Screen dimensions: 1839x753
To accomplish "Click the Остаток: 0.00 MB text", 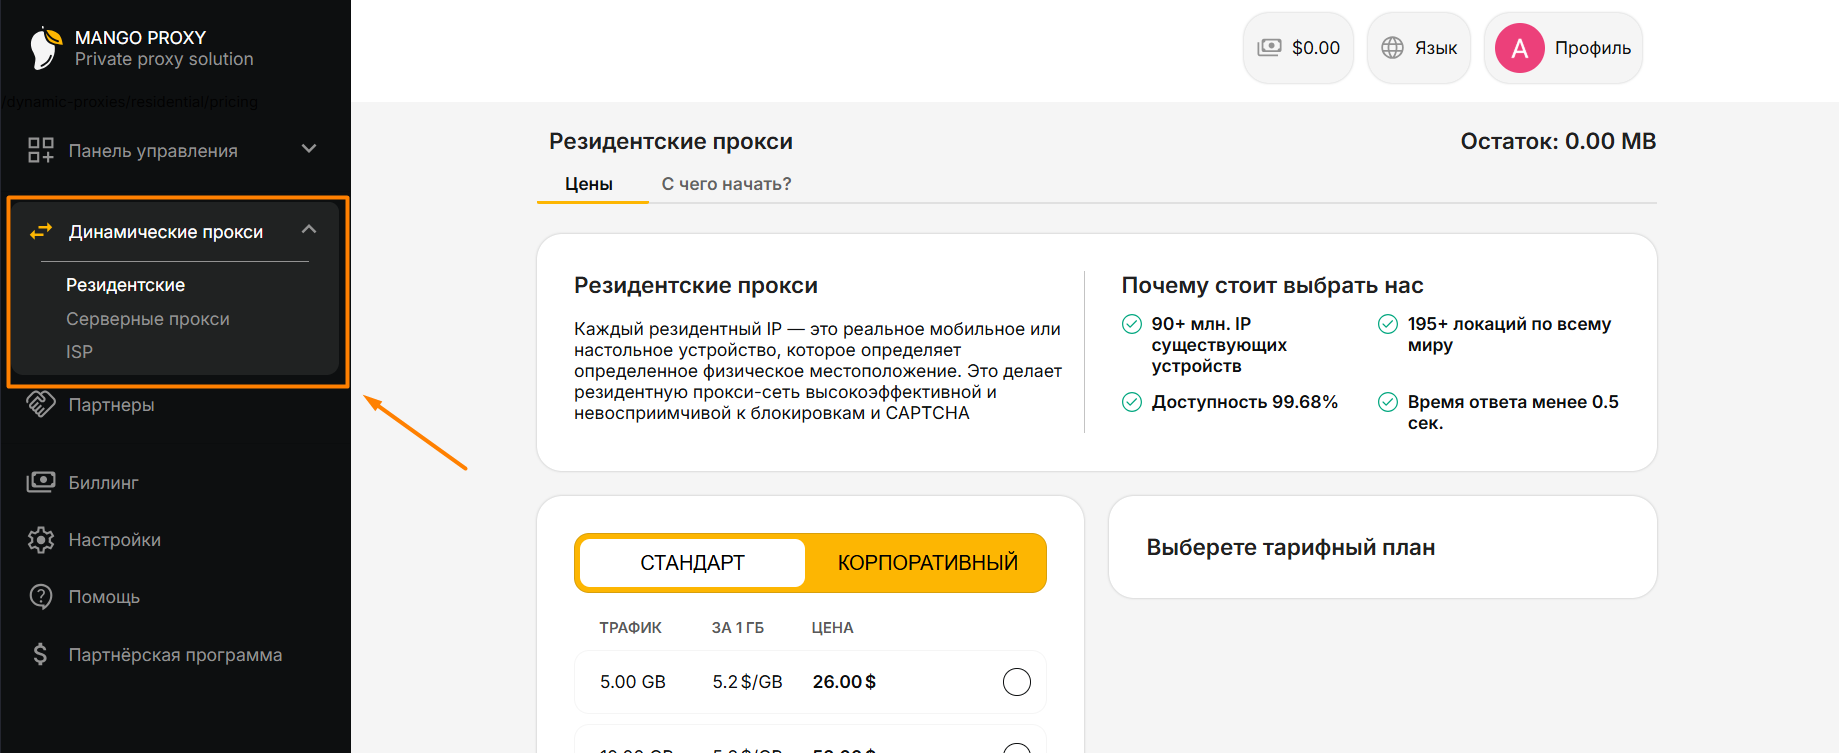I will [1558, 141].
